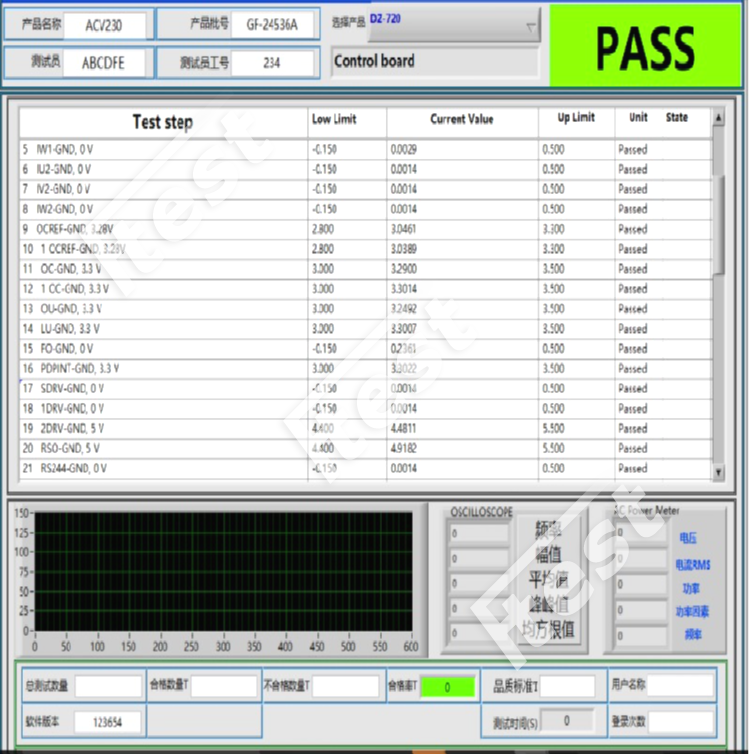
Task: Click the Current Value column header
Action: [x=461, y=119]
